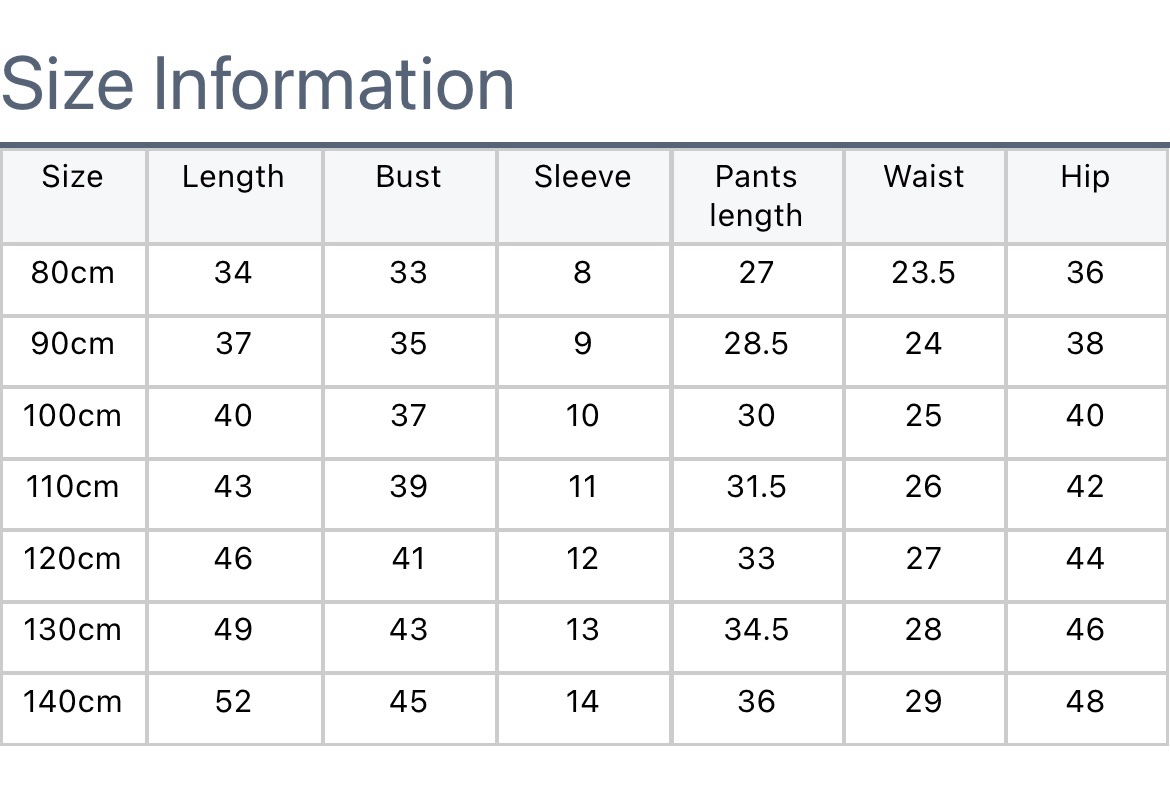Click the Size column header
1170x785 pixels.
pos(72,178)
